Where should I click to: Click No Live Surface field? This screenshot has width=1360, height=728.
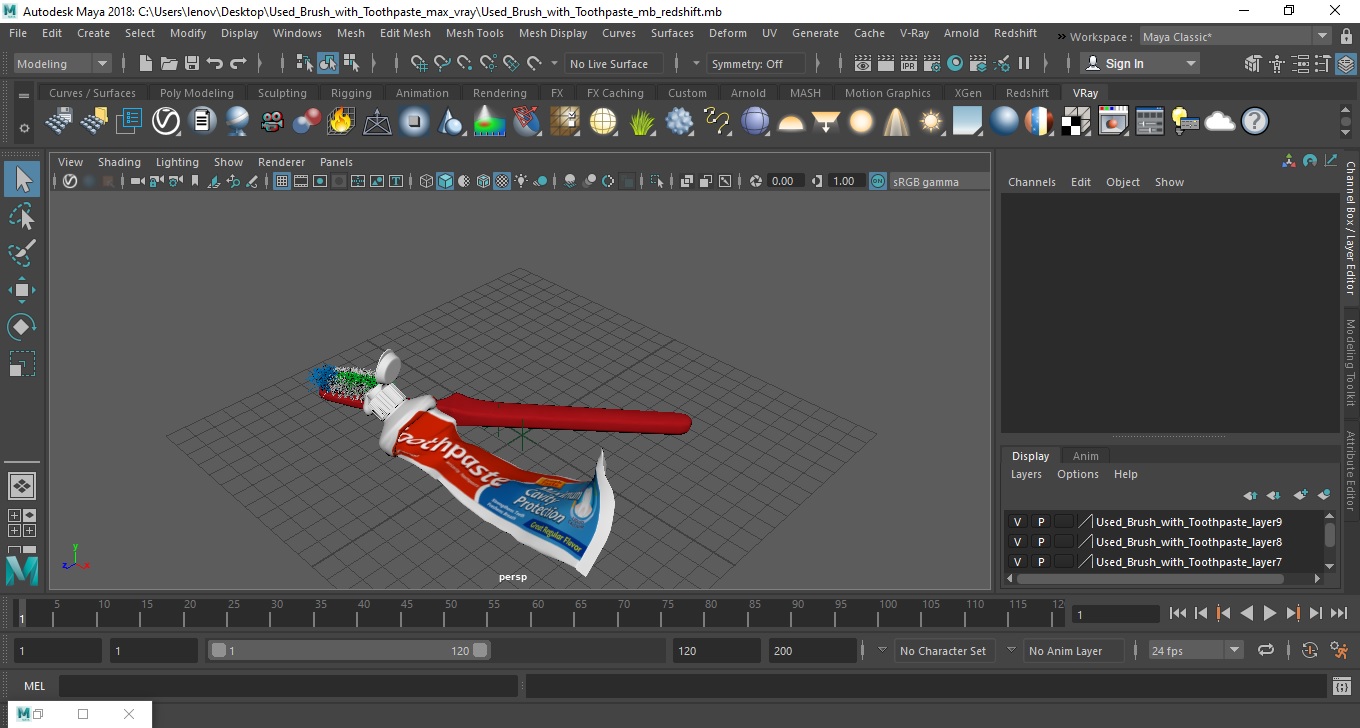pyautogui.click(x=613, y=63)
